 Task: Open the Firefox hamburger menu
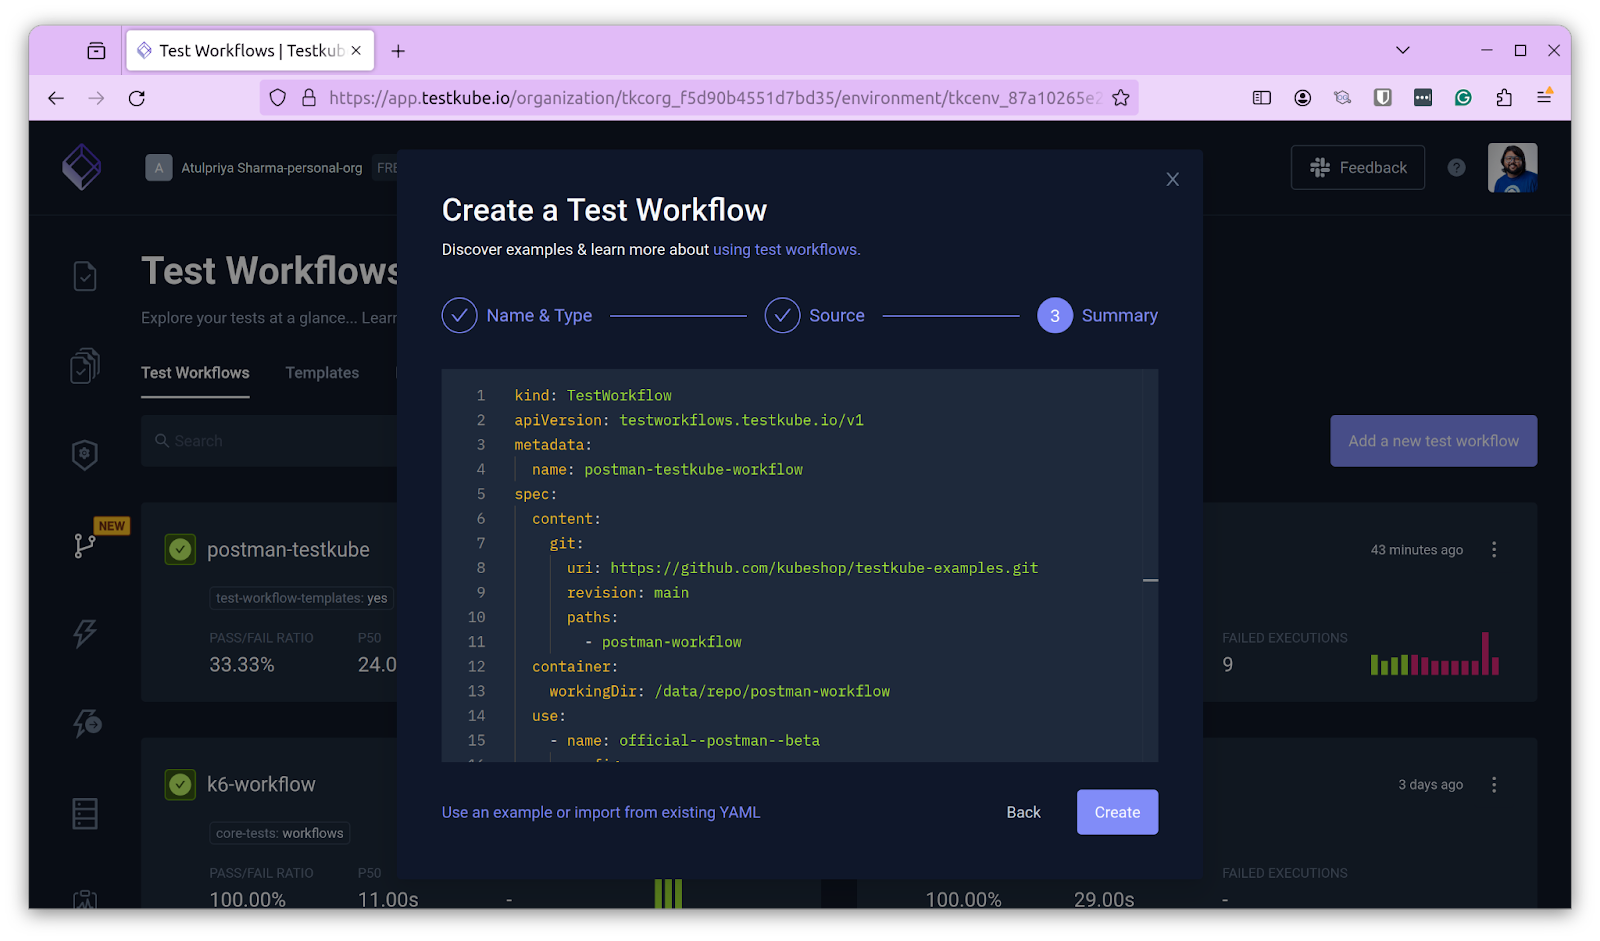coord(1544,97)
